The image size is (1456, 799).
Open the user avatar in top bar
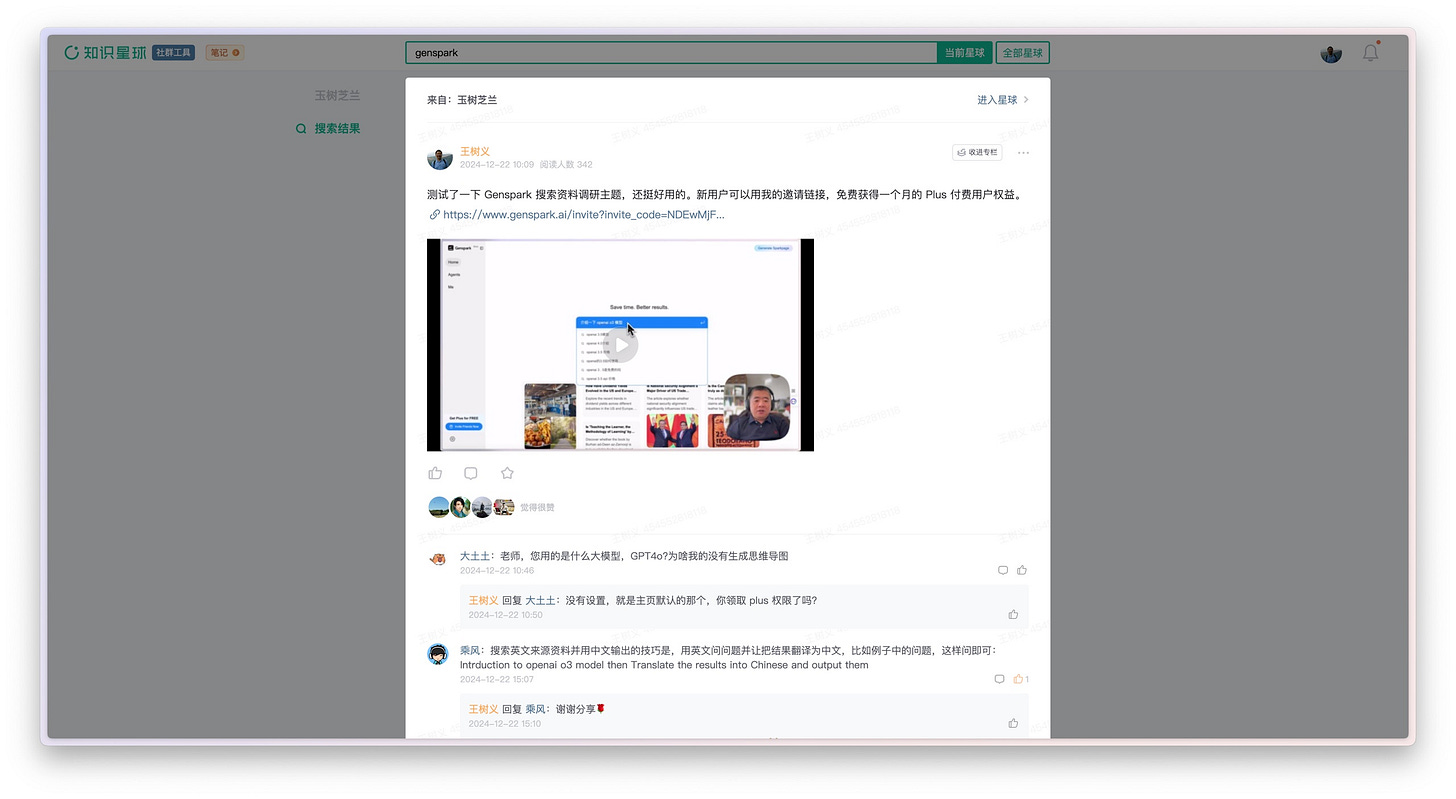(1330, 53)
